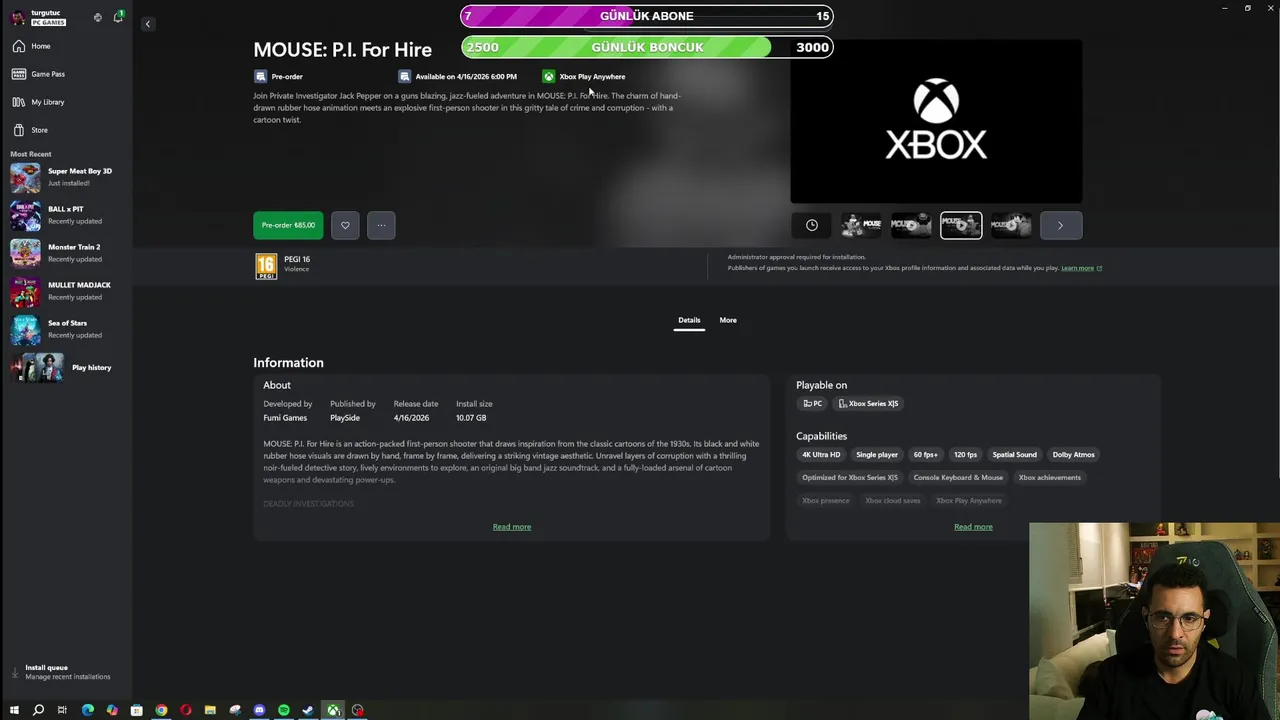1280x720 pixels.
Task: Select Super Meat Boy 3D from recents
Action: pos(66,177)
